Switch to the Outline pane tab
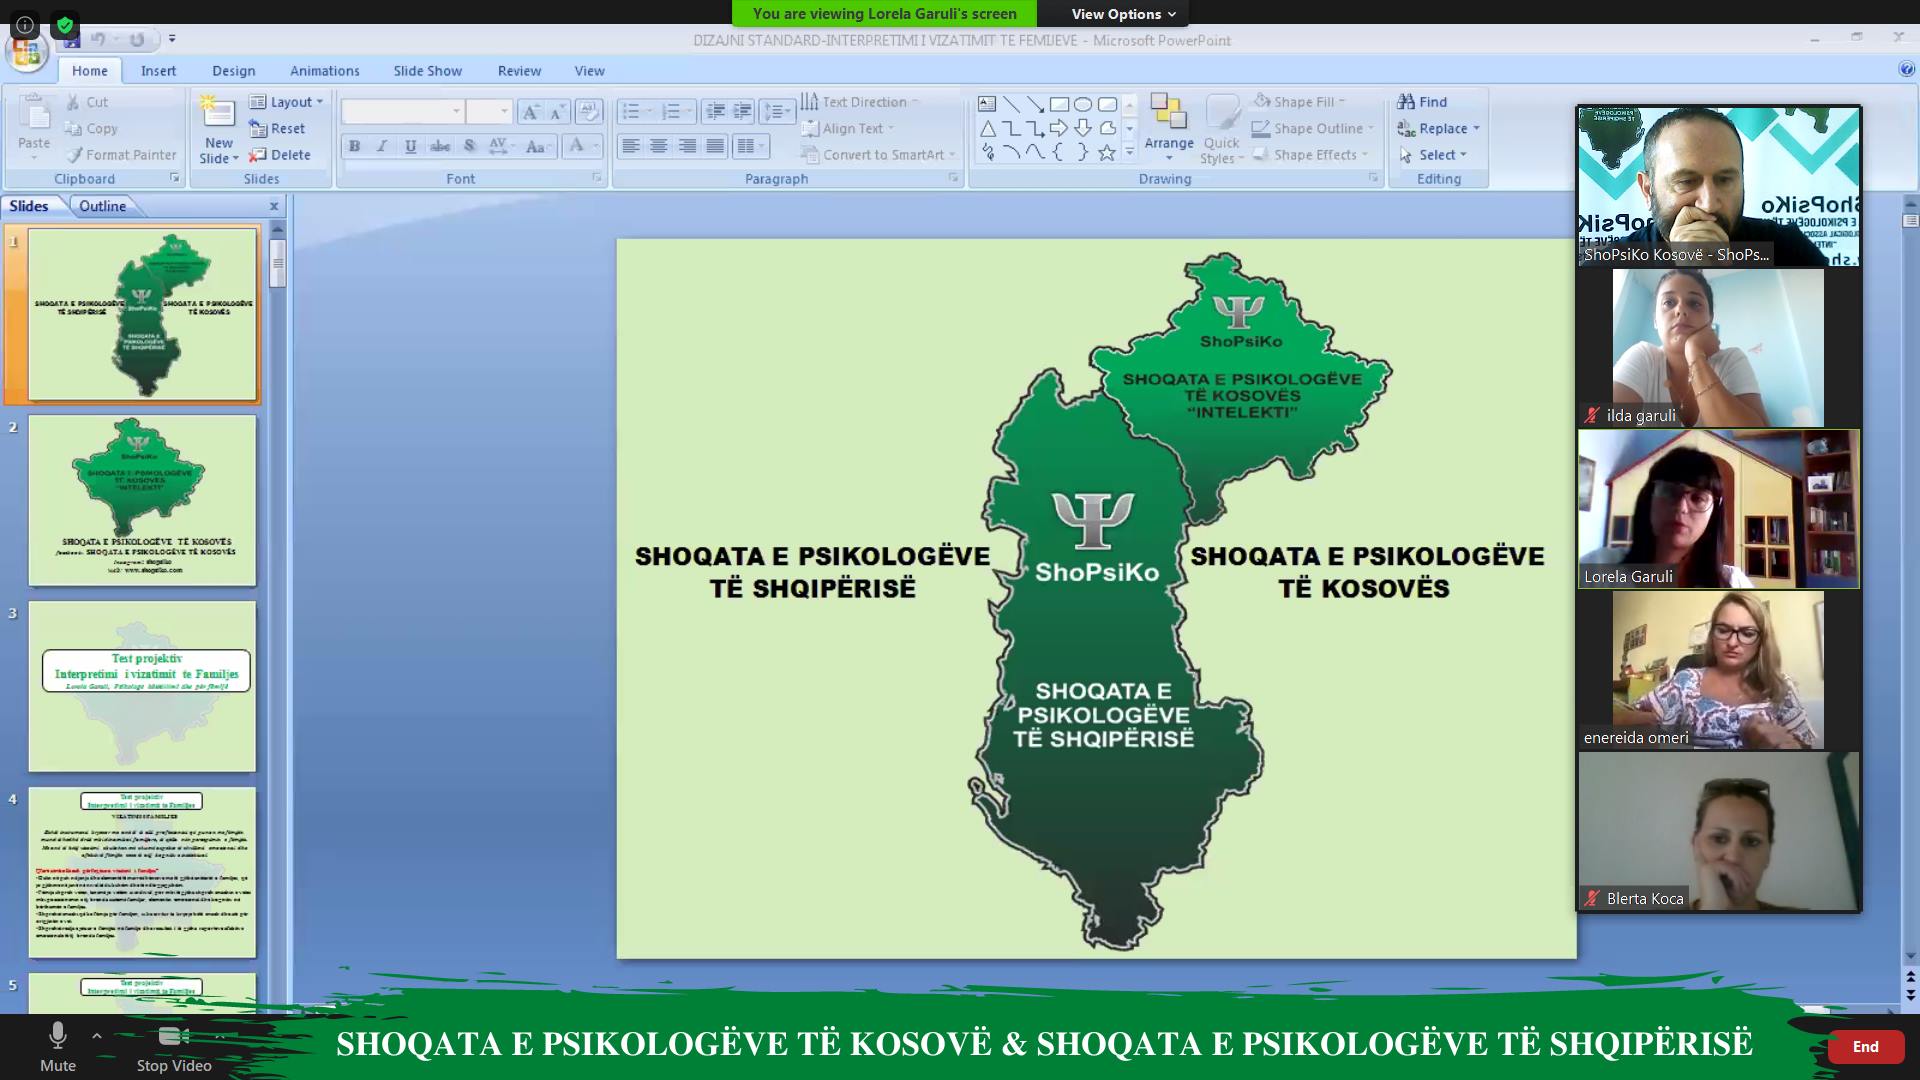This screenshot has width=1920, height=1080. (103, 206)
